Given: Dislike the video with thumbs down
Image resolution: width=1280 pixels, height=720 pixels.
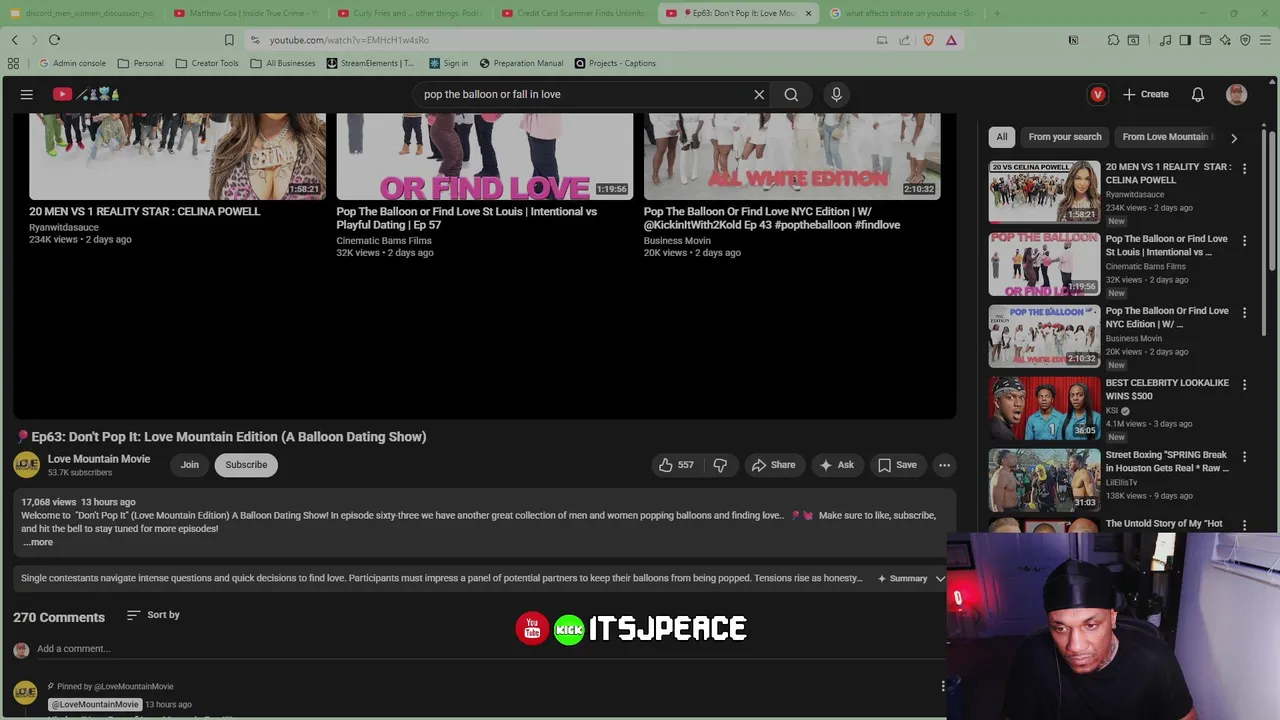Looking at the screenshot, I should click(720, 465).
